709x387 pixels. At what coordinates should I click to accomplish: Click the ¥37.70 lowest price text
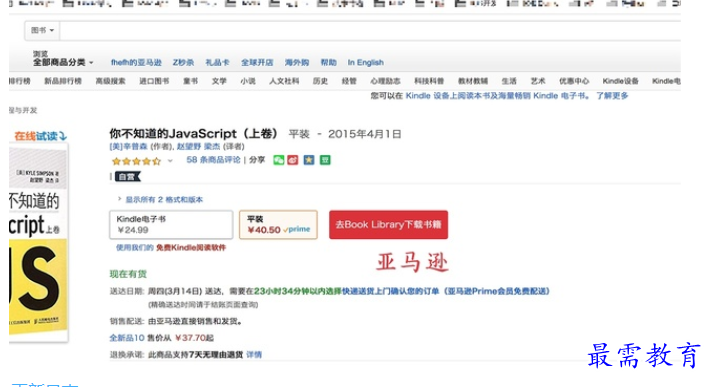coord(190,338)
